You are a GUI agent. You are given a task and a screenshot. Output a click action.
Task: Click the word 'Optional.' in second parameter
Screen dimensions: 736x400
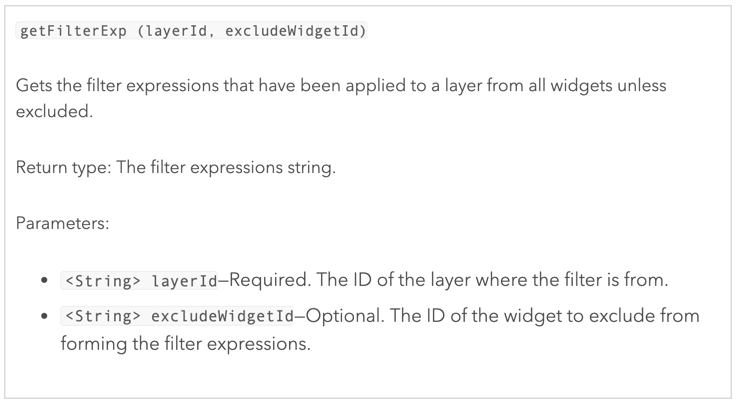[345, 315]
